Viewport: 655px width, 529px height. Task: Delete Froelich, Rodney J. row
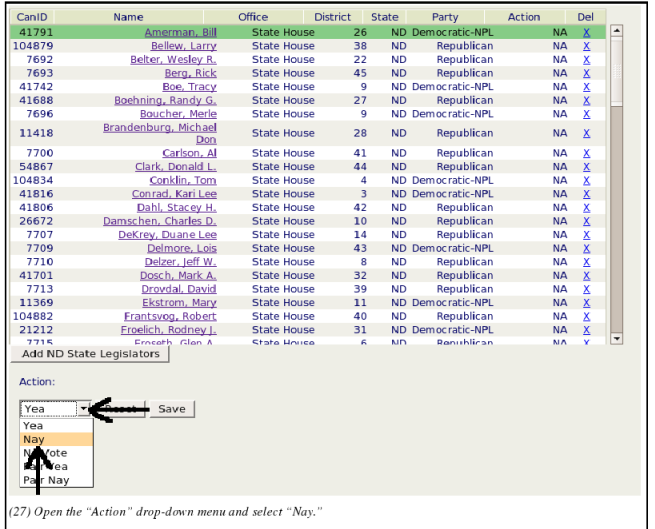tap(586, 330)
